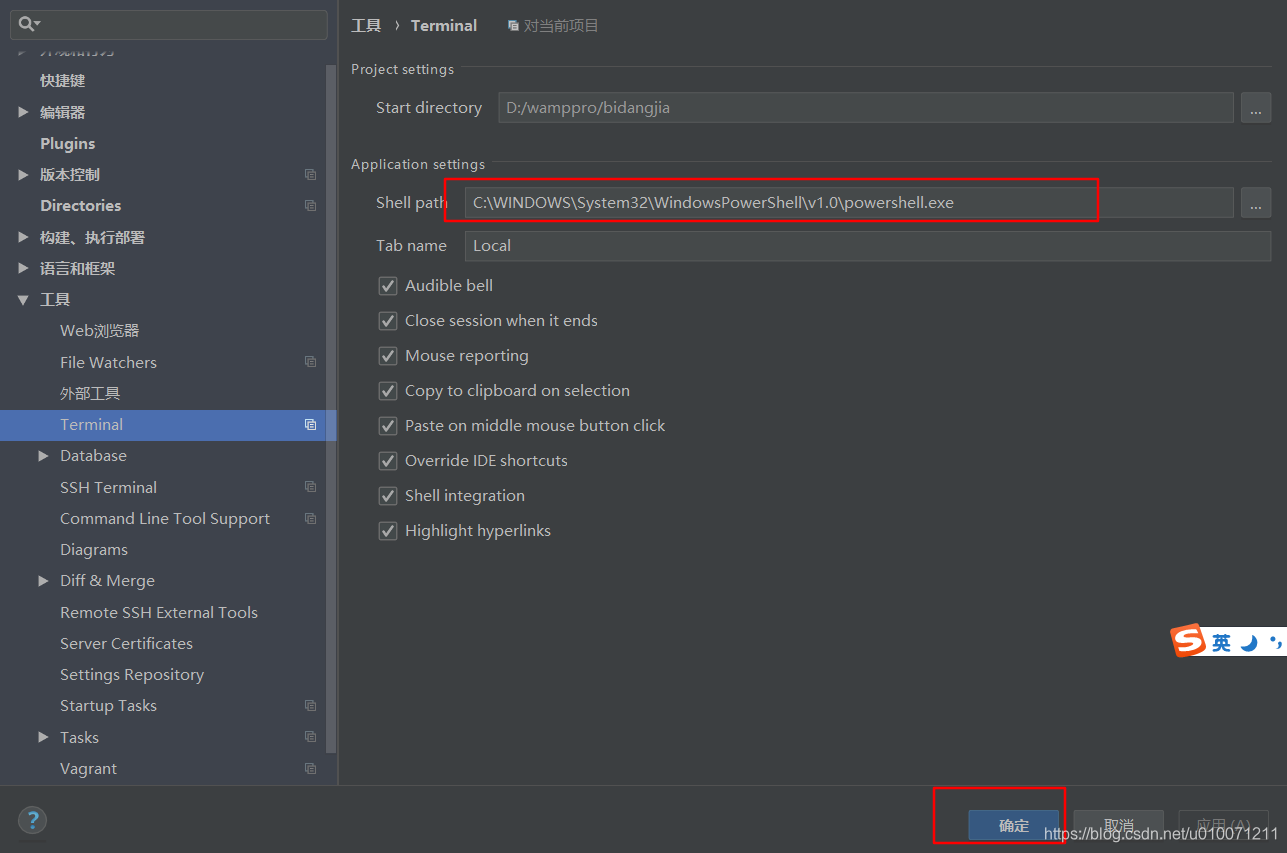1287x853 pixels.
Task: Click the 应用 apply button
Action: pos(1224,825)
